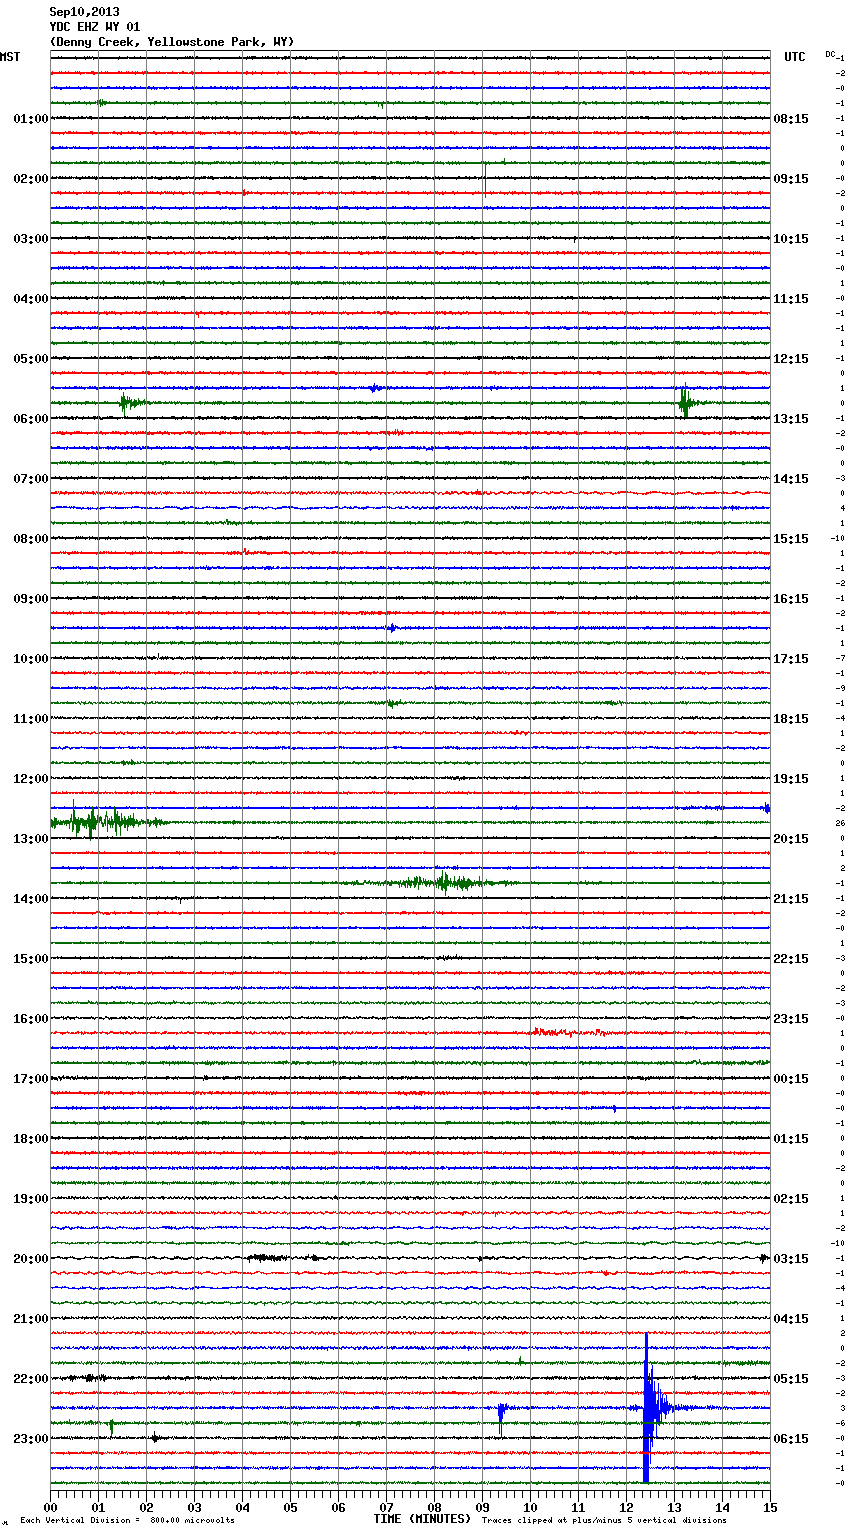
Task: Select the station code YDC EHZ WY 01
Action: click(x=95, y=27)
